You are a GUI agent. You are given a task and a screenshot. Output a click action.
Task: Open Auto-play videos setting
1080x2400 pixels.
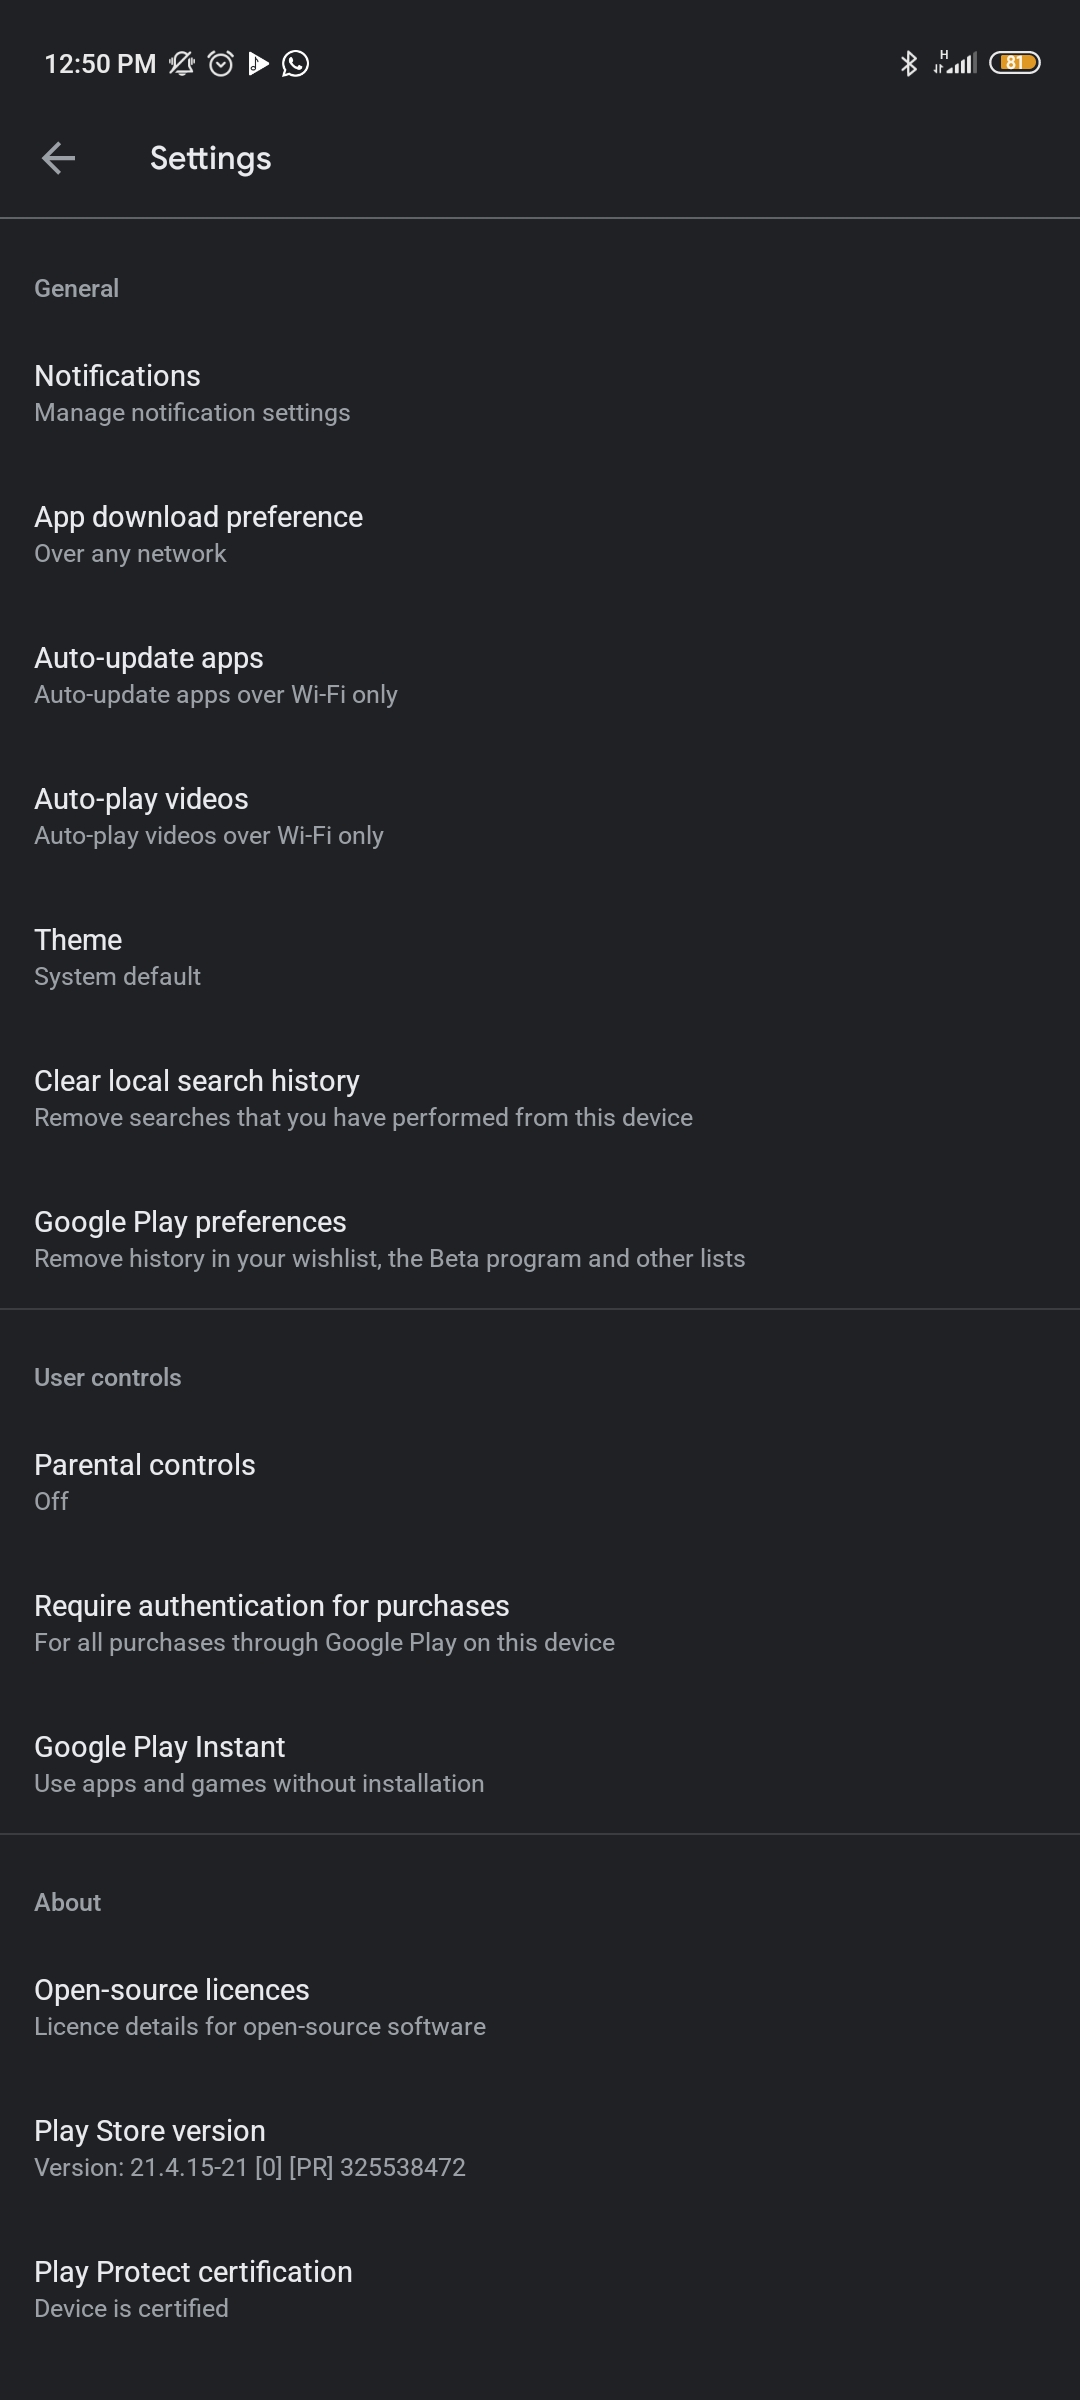point(540,816)
